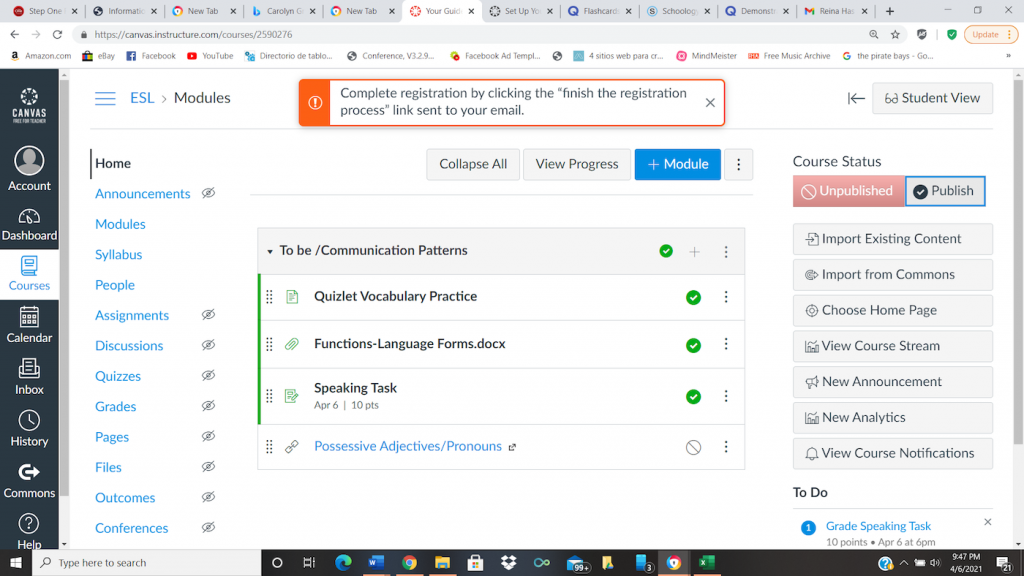The image size is (1024, 576).
Task: Toggle the visibility eye next to Assignments
Action: point(207,315)
